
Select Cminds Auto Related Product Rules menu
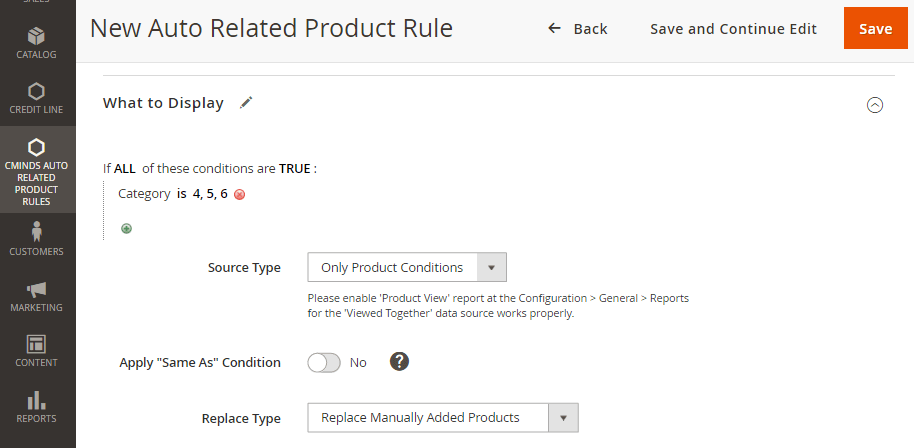(x=37, y=169)
